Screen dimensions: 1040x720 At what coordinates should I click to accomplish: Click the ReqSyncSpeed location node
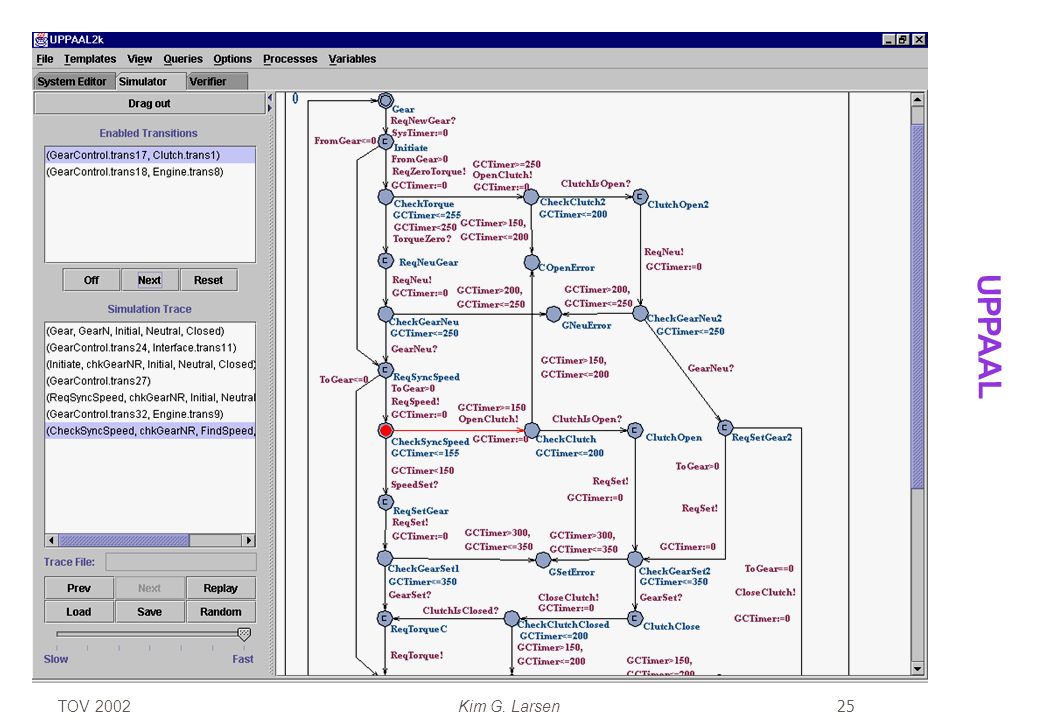pyautogui.click(x=385, y=369)
